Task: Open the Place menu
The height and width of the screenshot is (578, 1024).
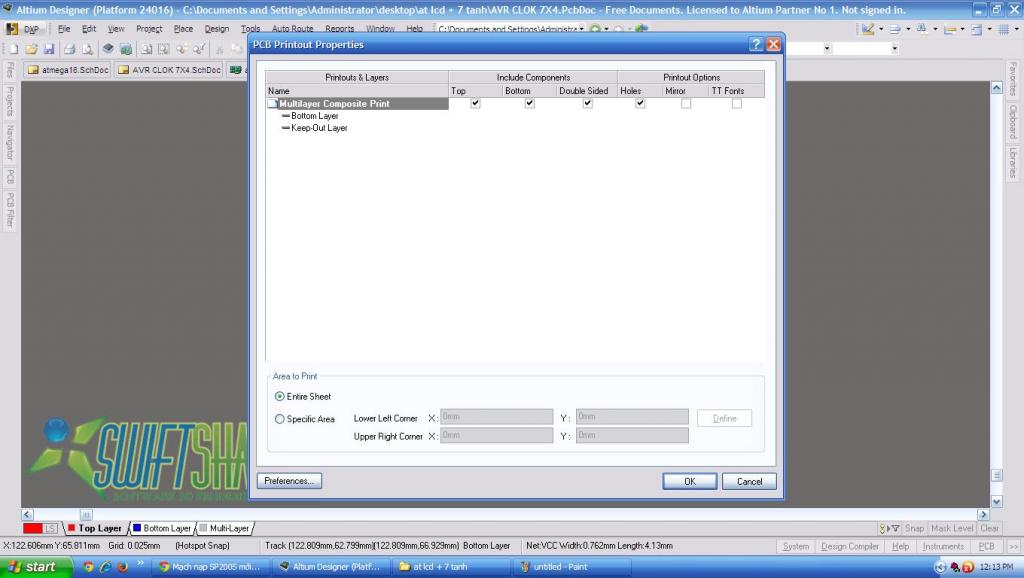Action: click(x=184, y=29)
